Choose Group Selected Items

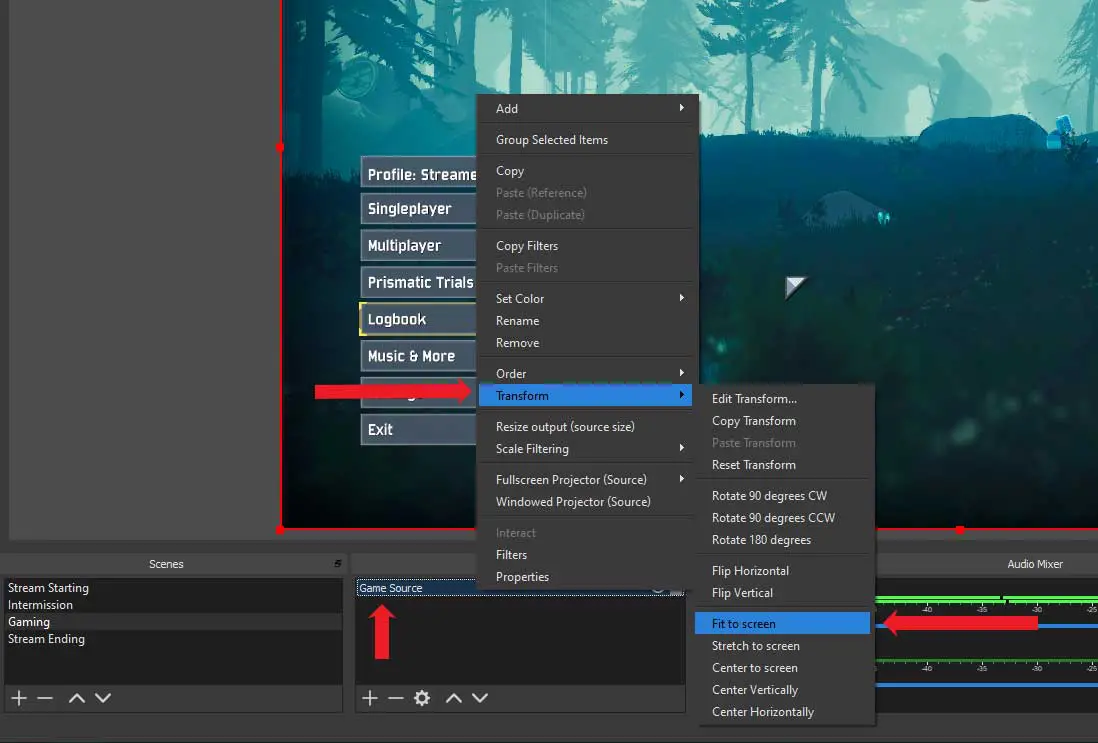(x=587, y=140)
